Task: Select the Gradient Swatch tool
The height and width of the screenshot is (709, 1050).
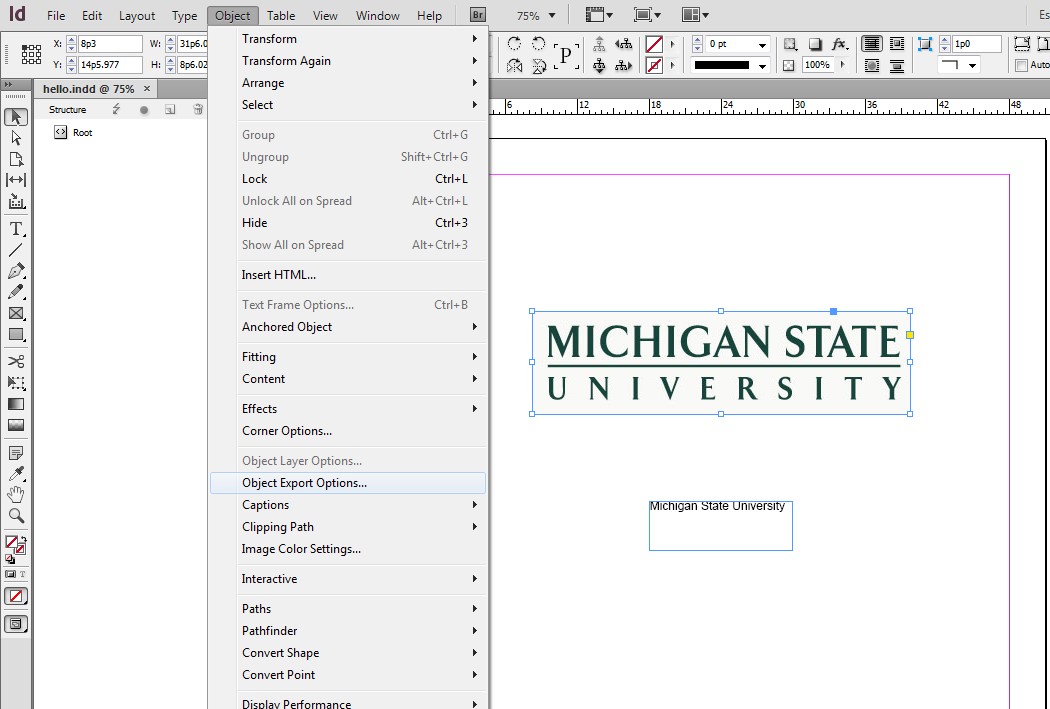Action: (16, 404)
